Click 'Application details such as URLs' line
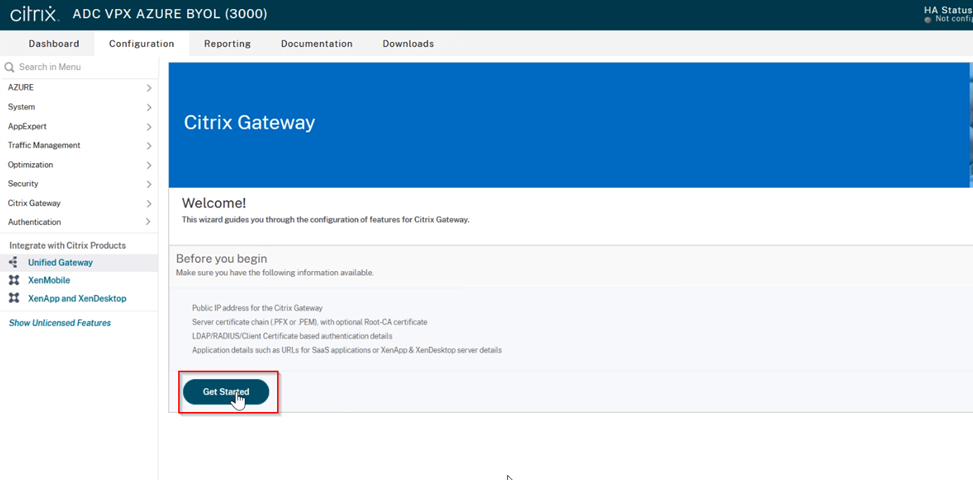The image size is (973, 480). (347, 350)
